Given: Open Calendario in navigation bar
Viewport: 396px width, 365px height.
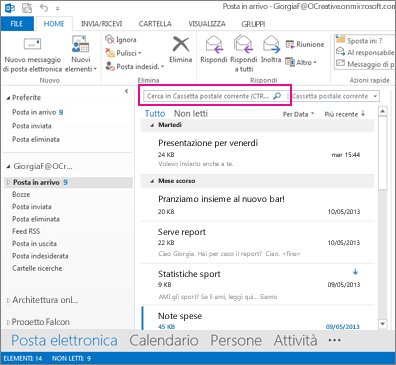Looking at the screenshot, I should [164, 340].
